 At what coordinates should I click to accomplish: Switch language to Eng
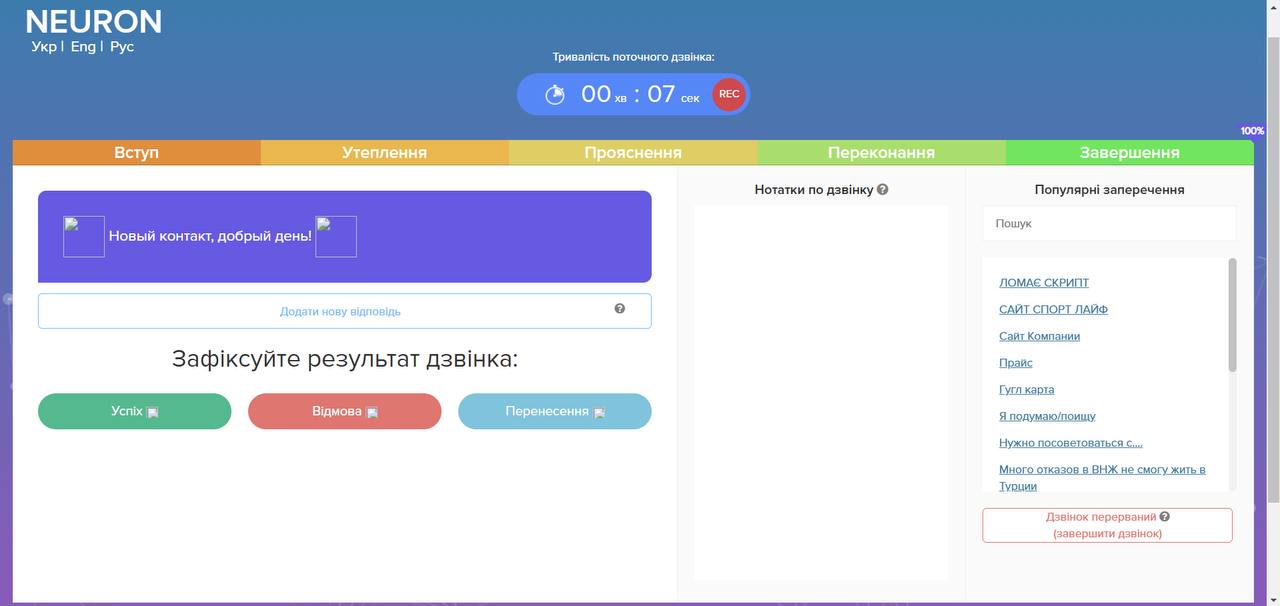[83, 46]
